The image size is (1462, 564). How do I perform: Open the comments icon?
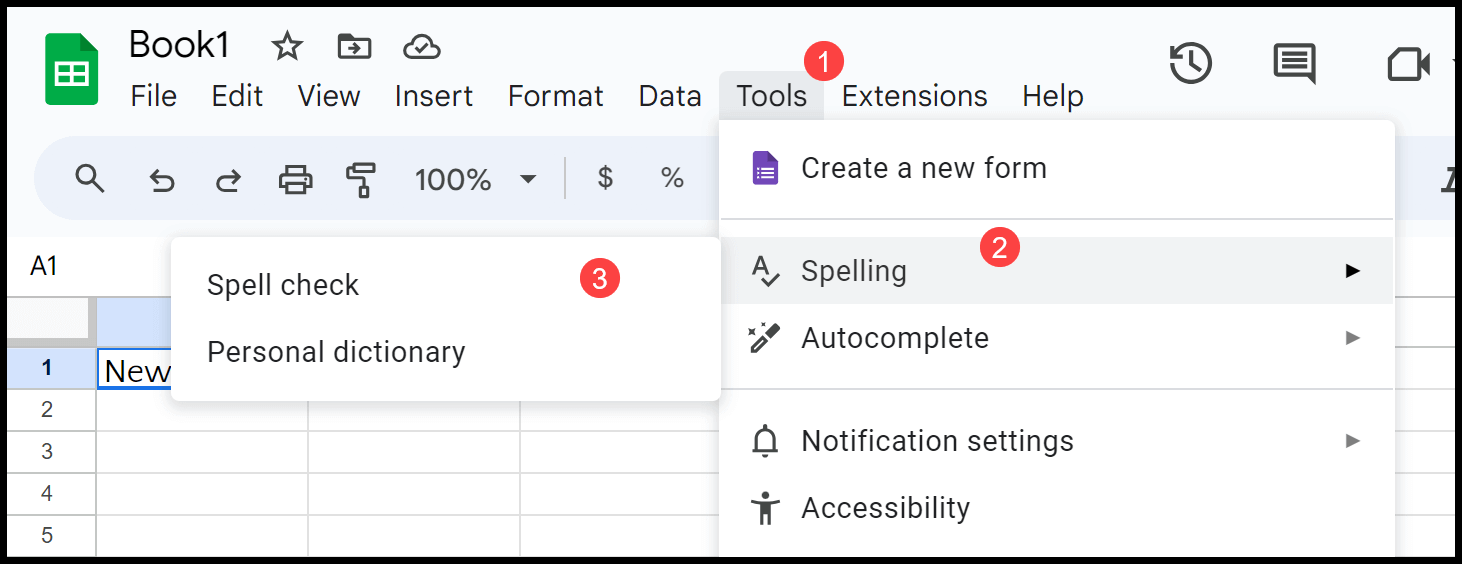click(x=1294, y=64)
